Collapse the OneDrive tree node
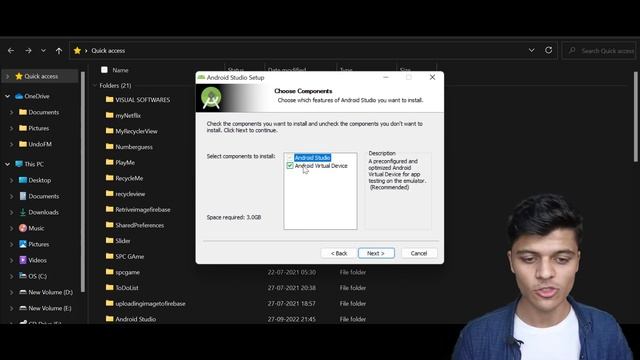Screen dimensions: 640x360 click(7, 96)
